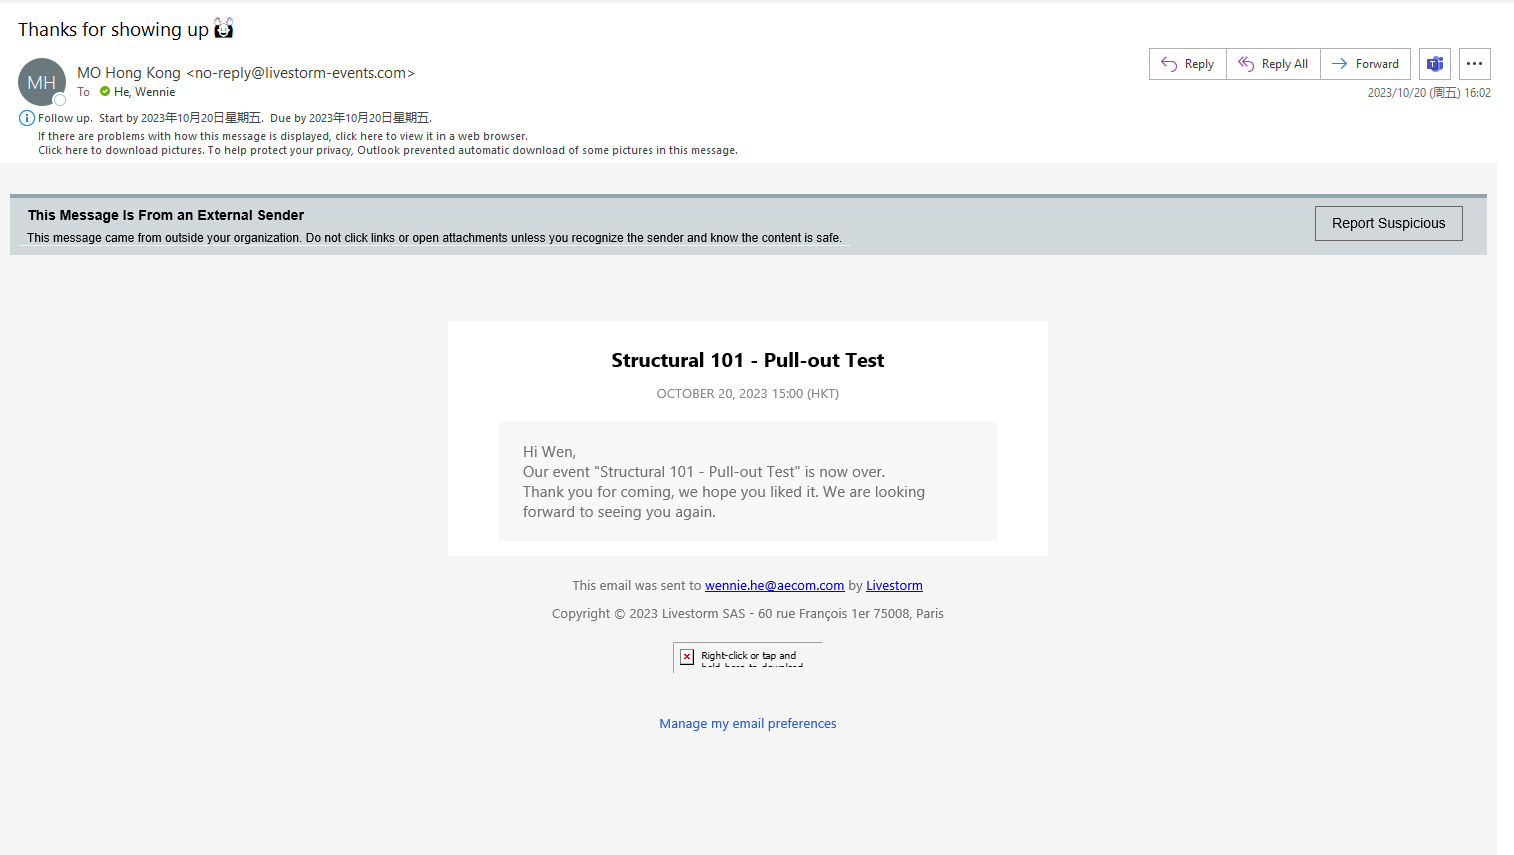Click the Structural 101 - Pull-out Test heading

coord(747,360)
